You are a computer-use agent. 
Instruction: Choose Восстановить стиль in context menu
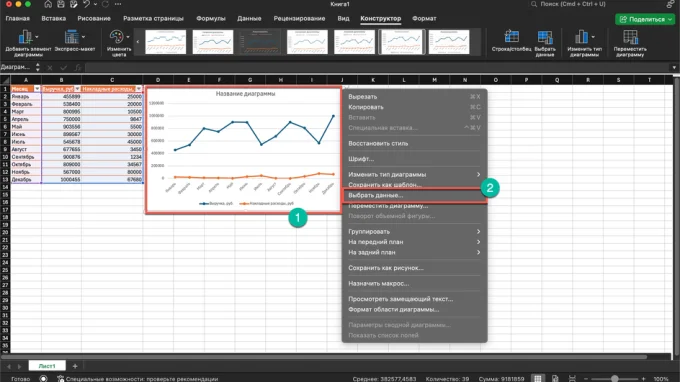414,144
